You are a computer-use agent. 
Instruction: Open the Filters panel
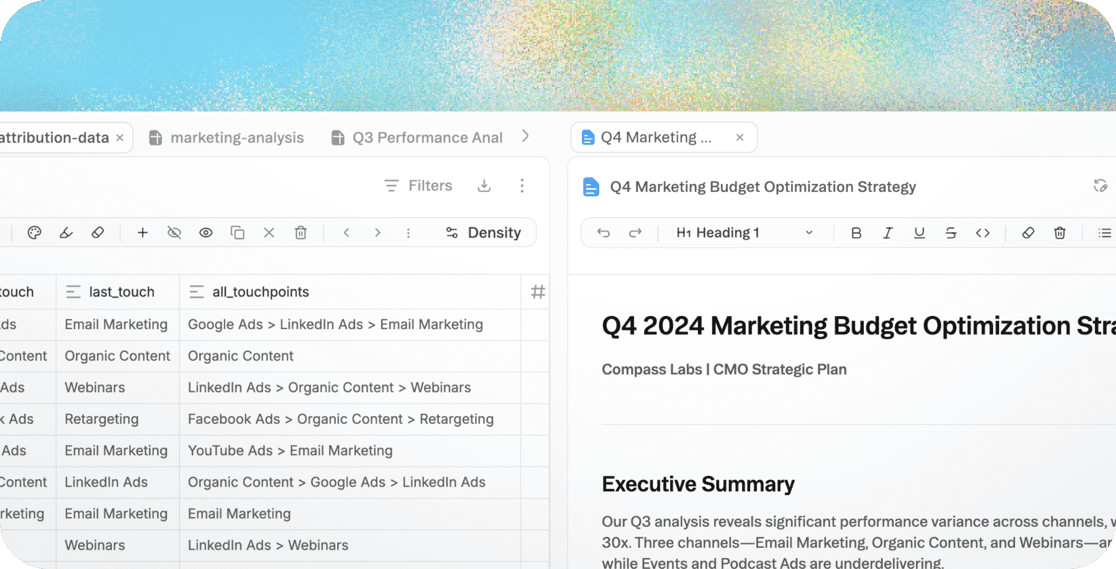[418, 186]
